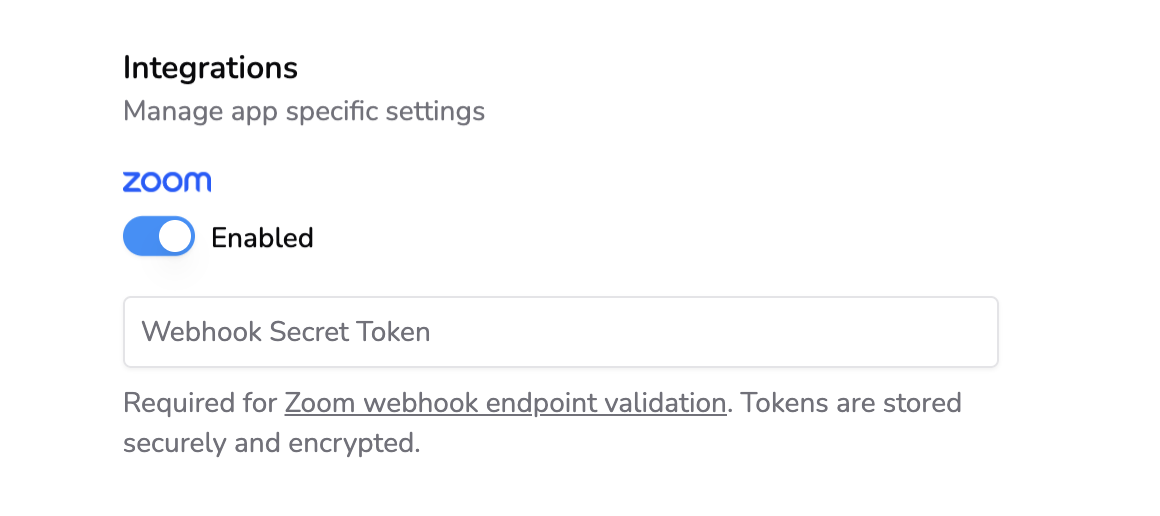Click the word "Zoom" in the underlined link
The image size is (1160, 516).
[x=319, y=403]
